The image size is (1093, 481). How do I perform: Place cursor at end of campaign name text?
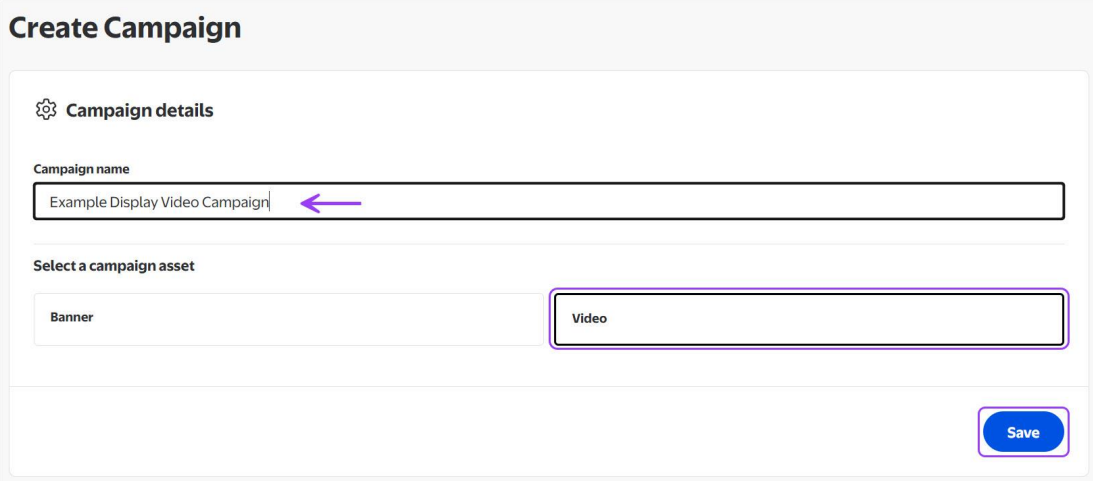click(x=270, y=203)
